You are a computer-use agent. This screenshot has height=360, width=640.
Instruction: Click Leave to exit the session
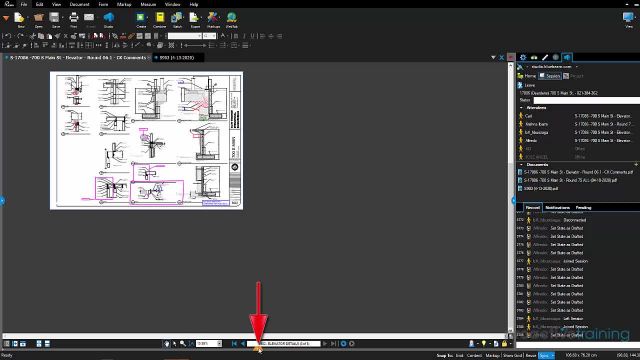coord(530,85)
